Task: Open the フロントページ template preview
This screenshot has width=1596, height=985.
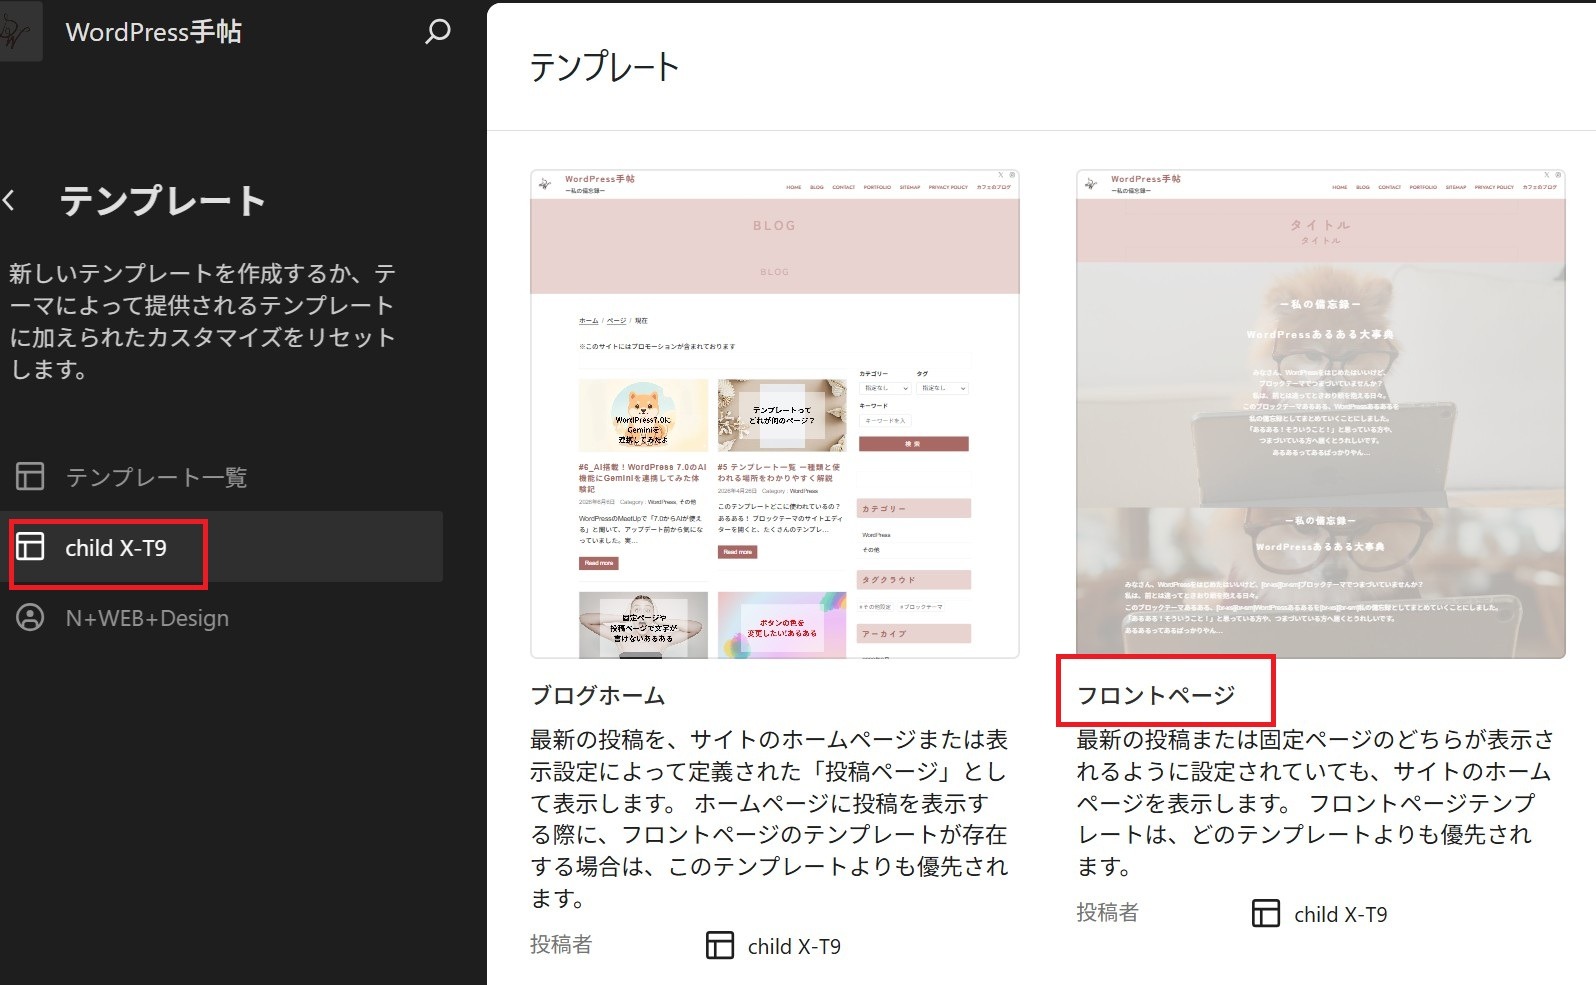Action: click(1321, 414)
